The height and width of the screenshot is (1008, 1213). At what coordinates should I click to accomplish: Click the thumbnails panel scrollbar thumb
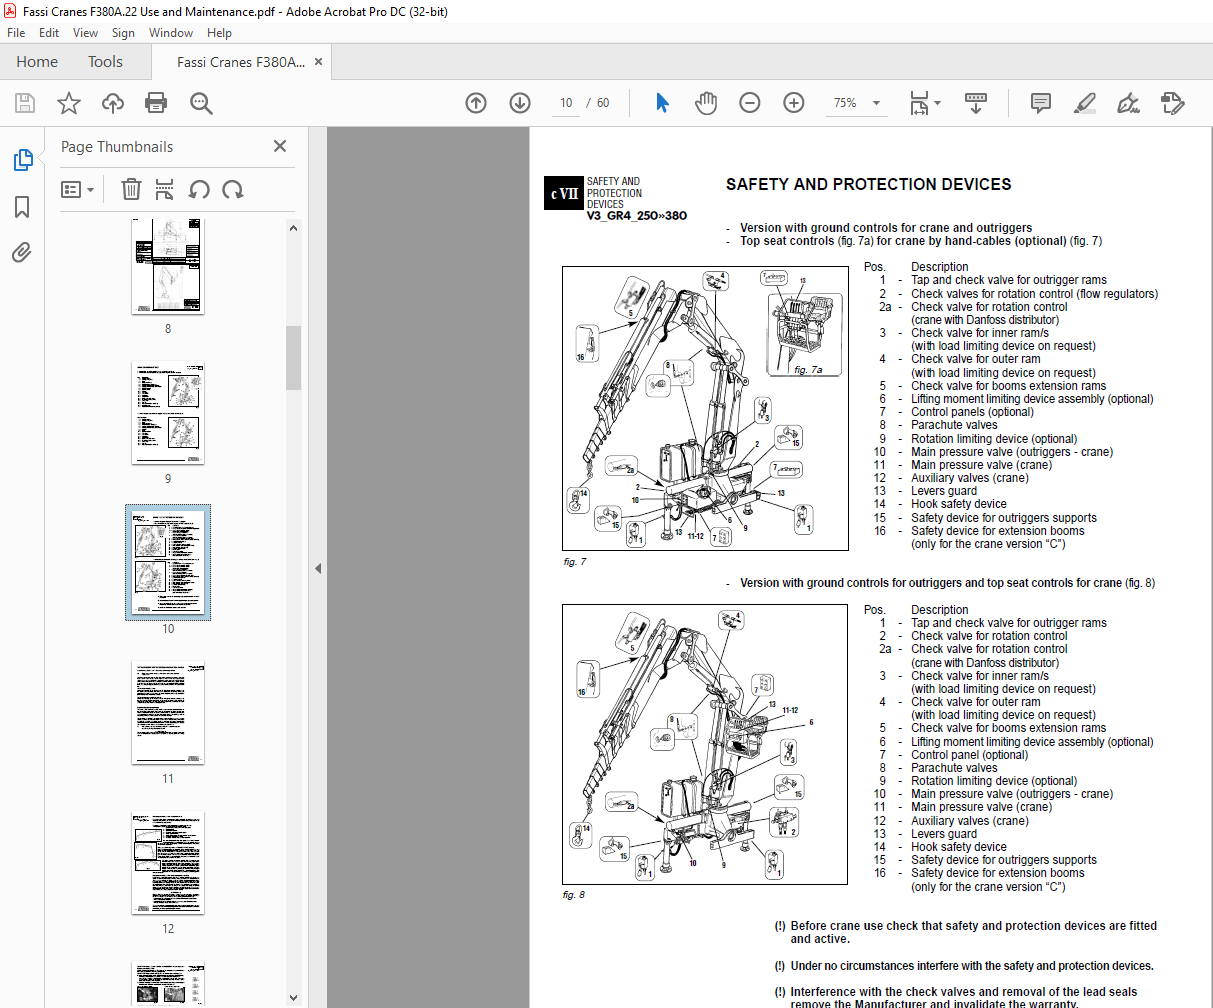tap(293, 357)
